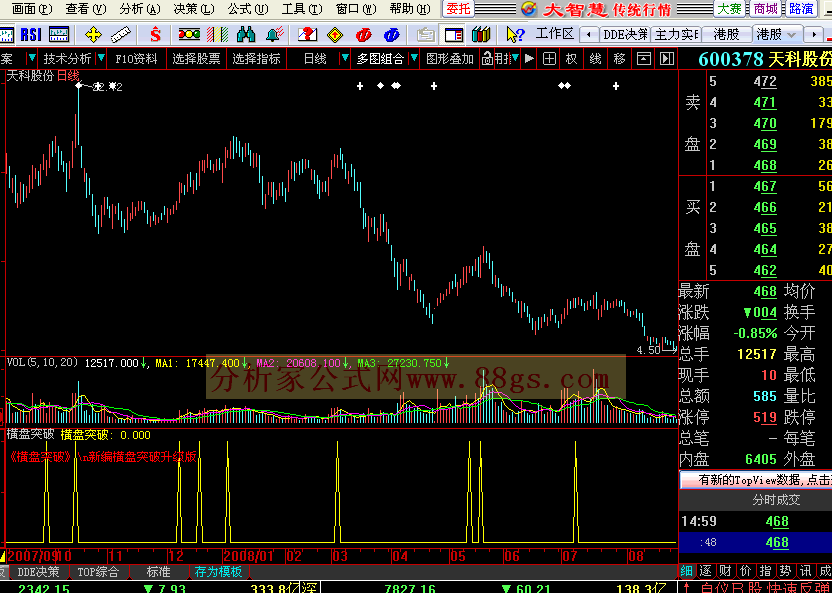Click the RSI indicator toolbar icon

[31, 35]
